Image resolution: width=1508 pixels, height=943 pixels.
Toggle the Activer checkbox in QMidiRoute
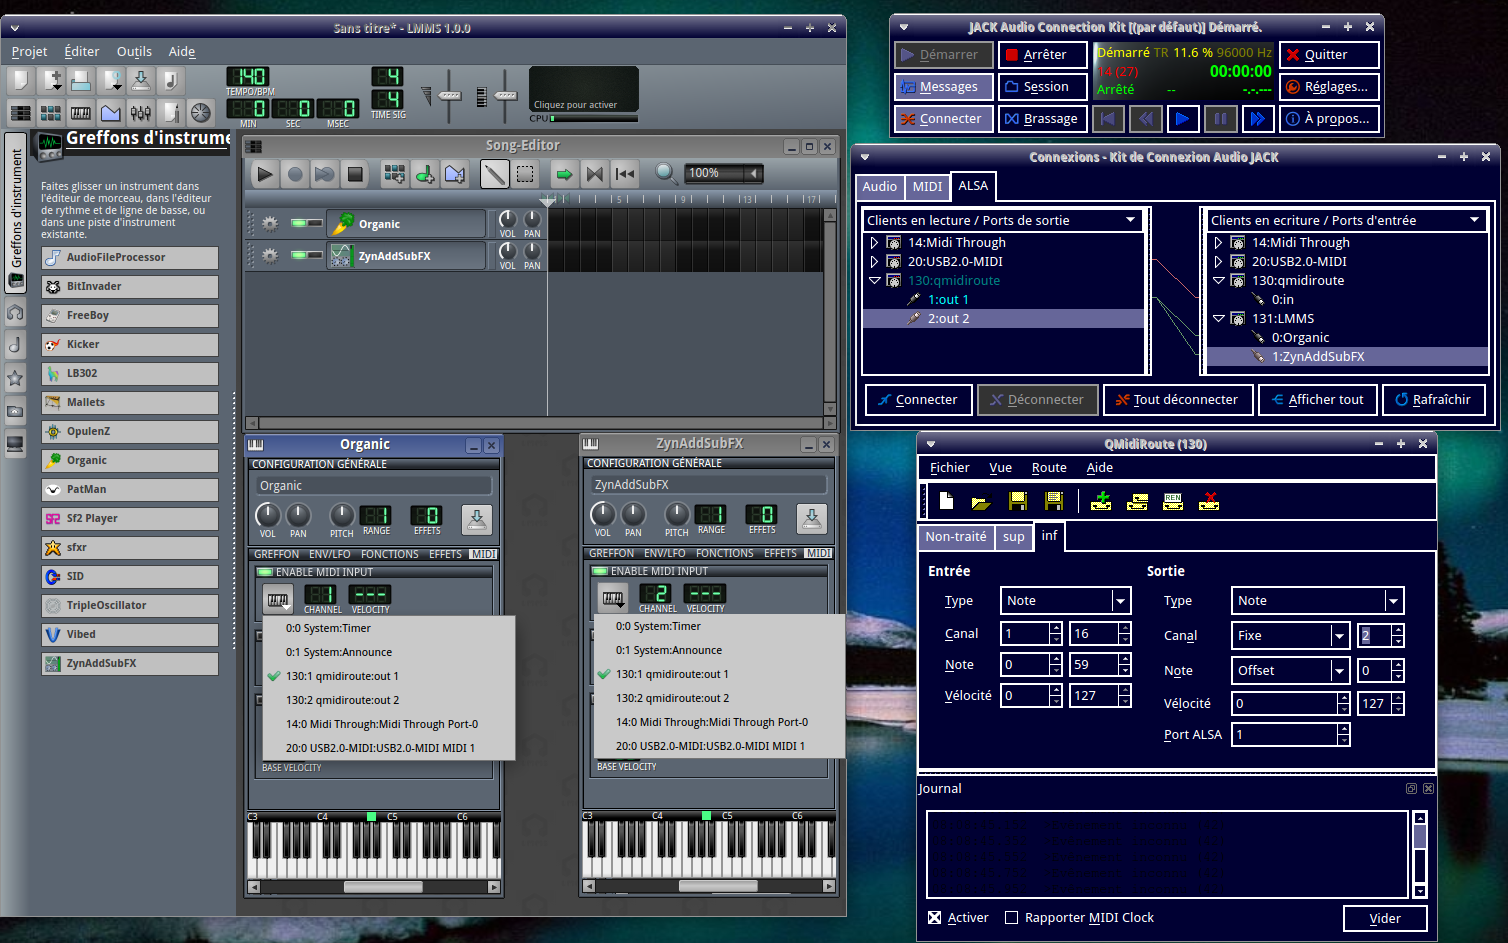pos(935,918)
